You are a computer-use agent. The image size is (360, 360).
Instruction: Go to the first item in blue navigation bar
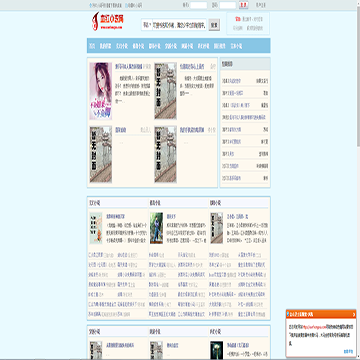pos(92,46)
